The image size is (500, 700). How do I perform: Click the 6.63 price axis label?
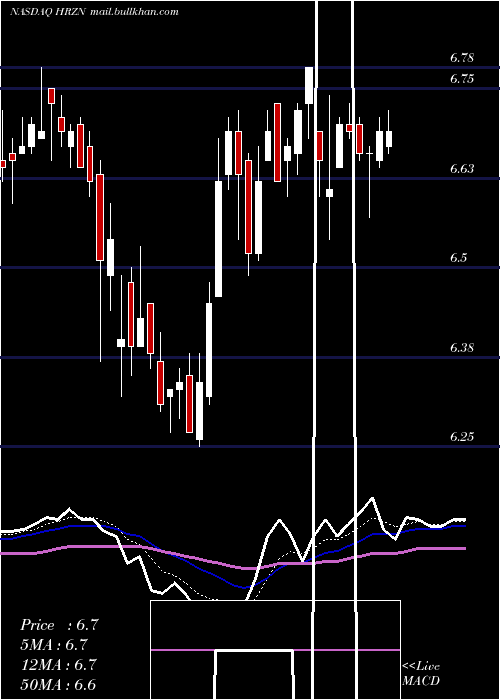462,168
